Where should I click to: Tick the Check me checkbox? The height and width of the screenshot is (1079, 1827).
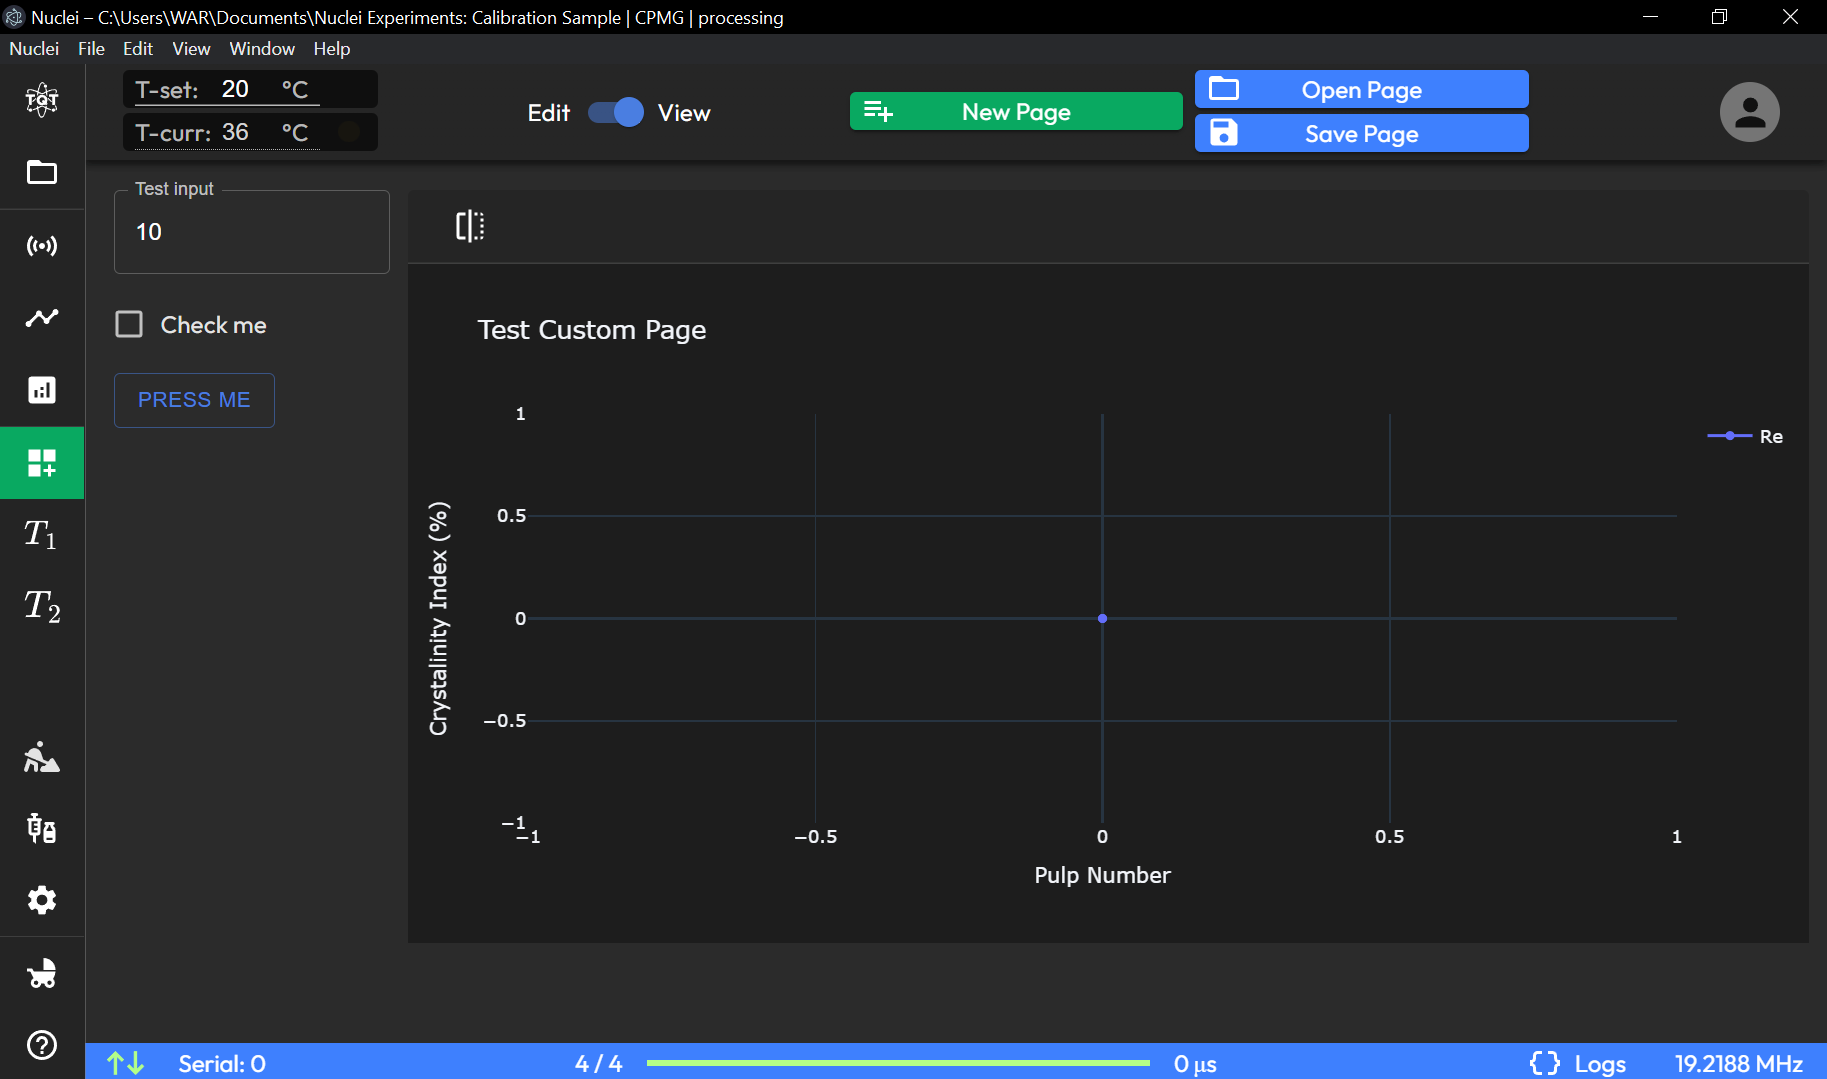click(x=129, y=324)
